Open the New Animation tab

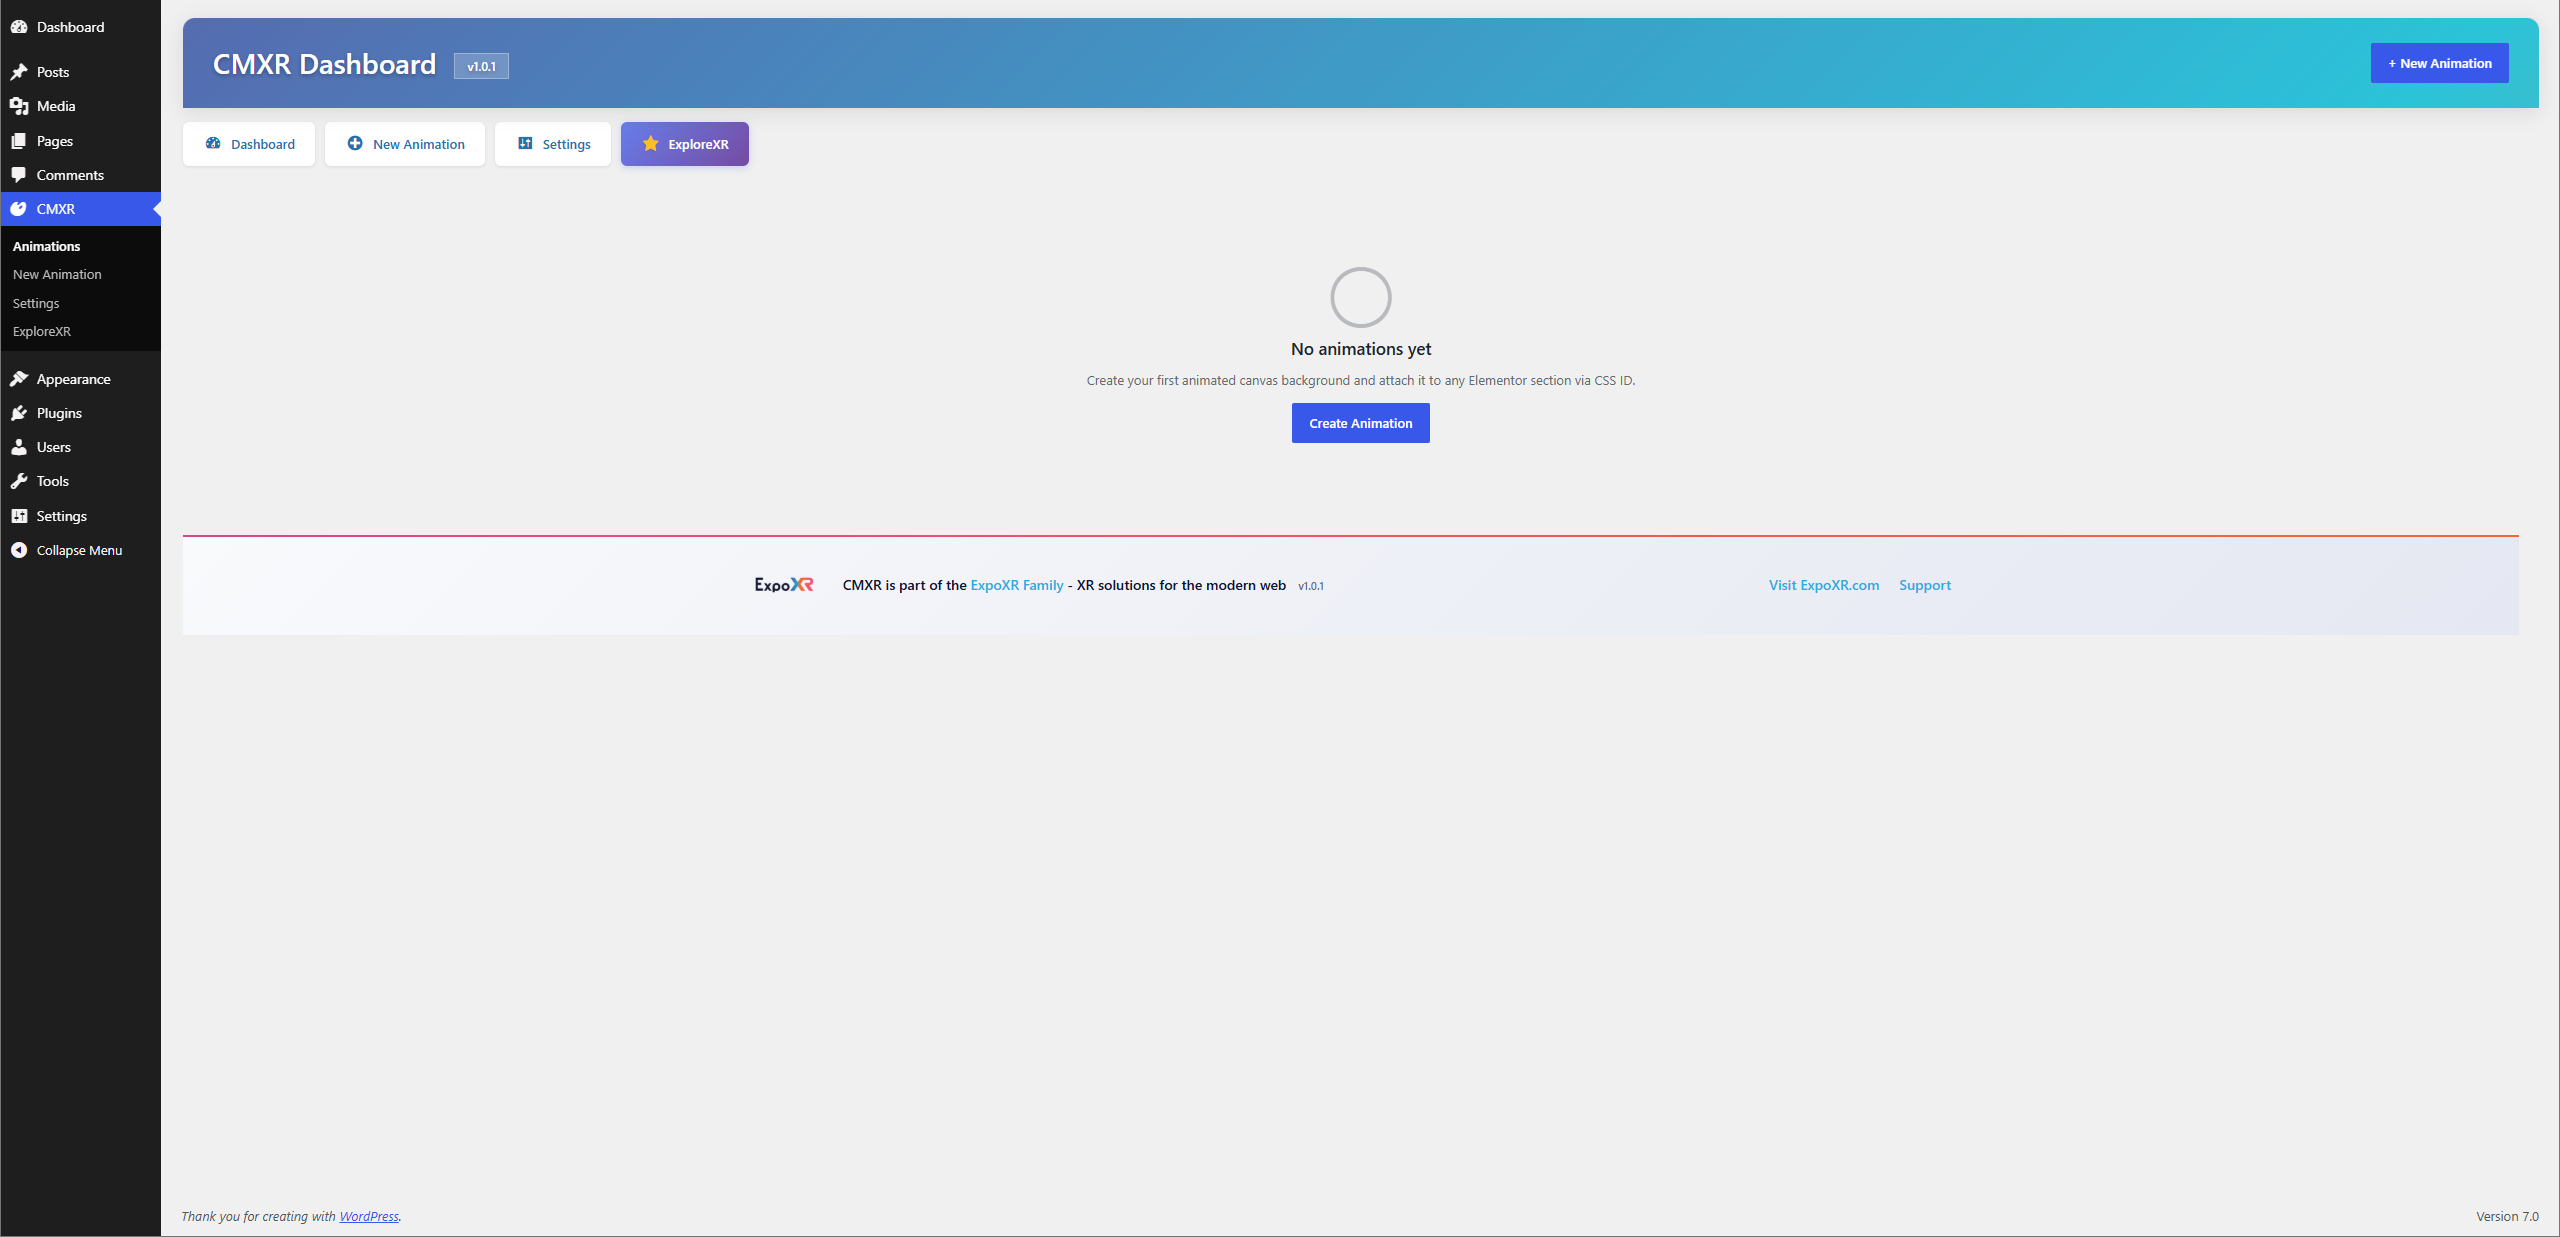pos(405,144)
